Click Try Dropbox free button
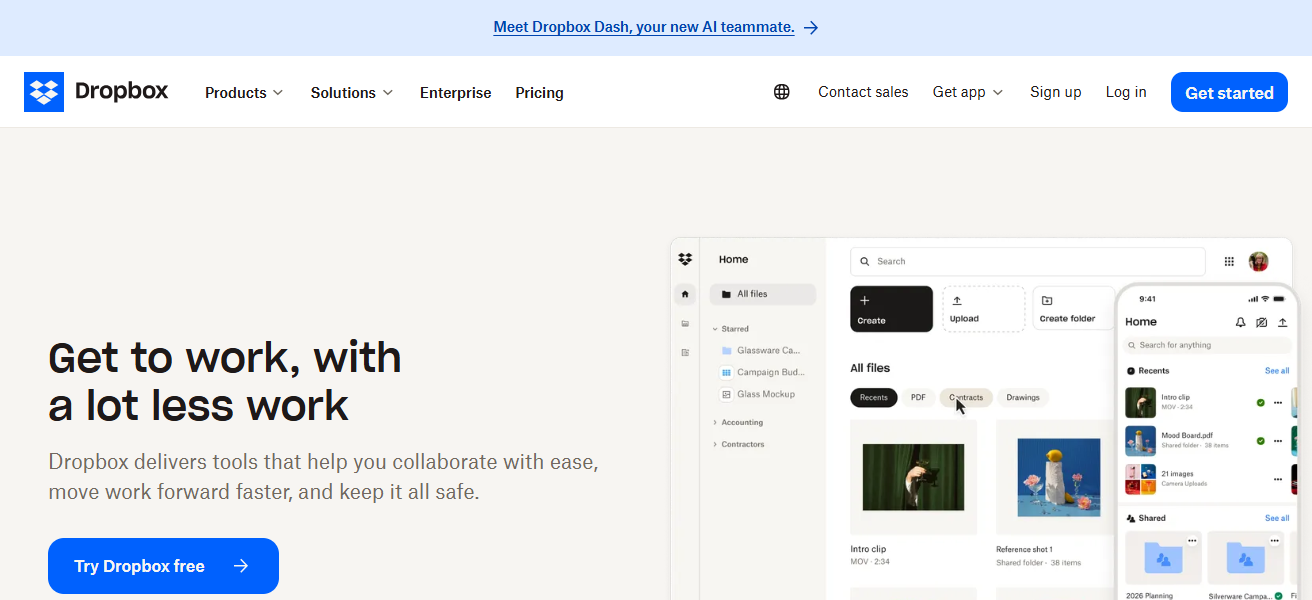The width and height of the screenshot is (1312, 600). tap(163, 566)
